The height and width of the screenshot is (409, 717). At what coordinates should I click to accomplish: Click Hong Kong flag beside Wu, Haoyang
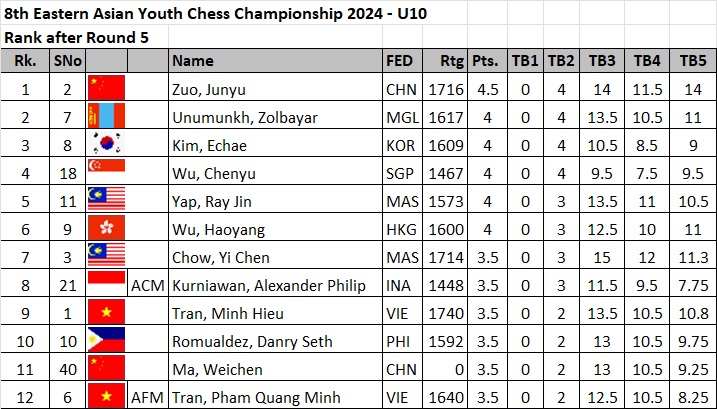tap(107, 229)
